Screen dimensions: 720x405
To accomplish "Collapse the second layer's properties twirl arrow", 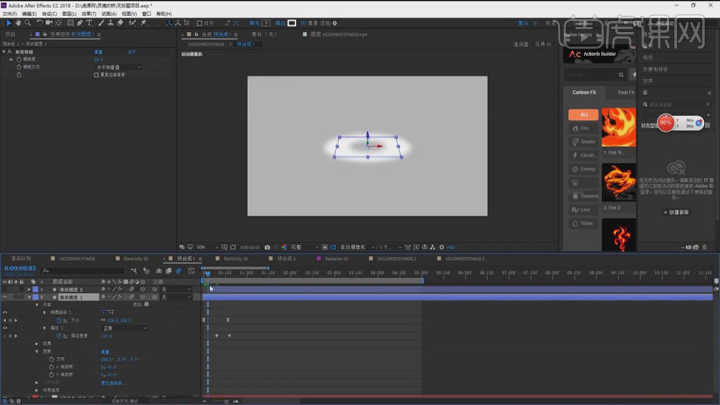I will click(28, 297).
